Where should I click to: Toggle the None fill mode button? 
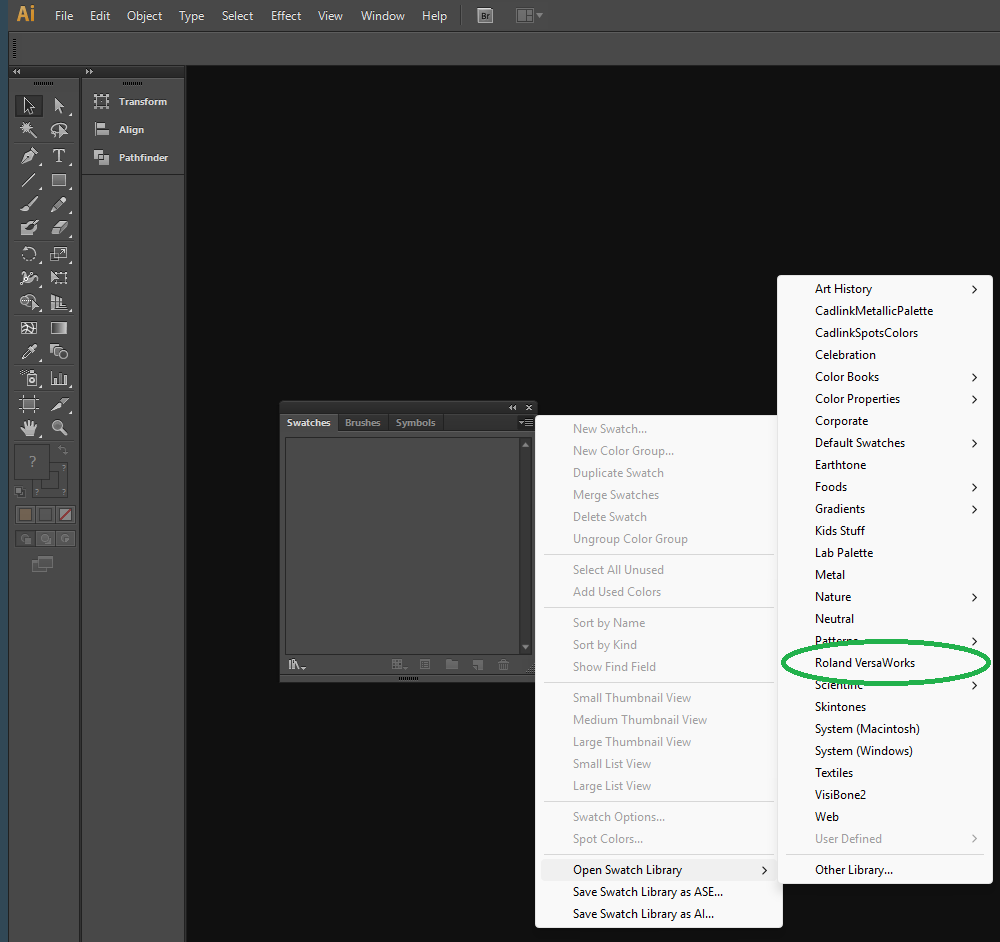pyautogui.click(x=65, y=514)
